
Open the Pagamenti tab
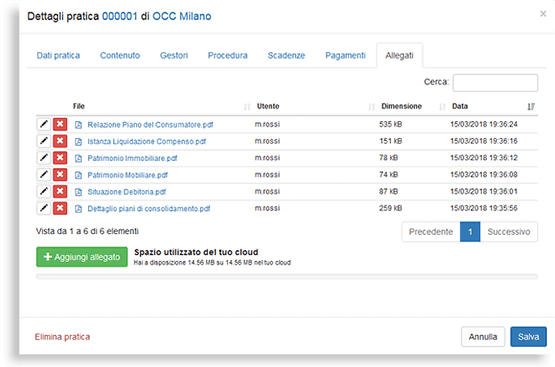(x=345, y=56)
